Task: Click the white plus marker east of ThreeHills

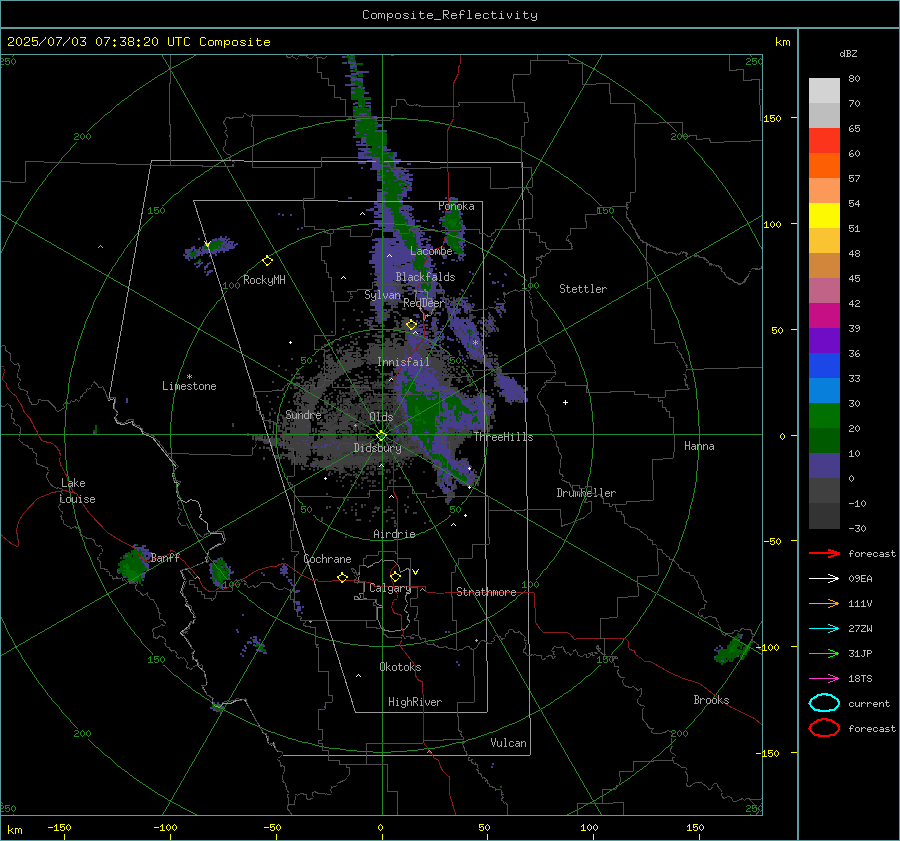Action: tap(565, 402)
